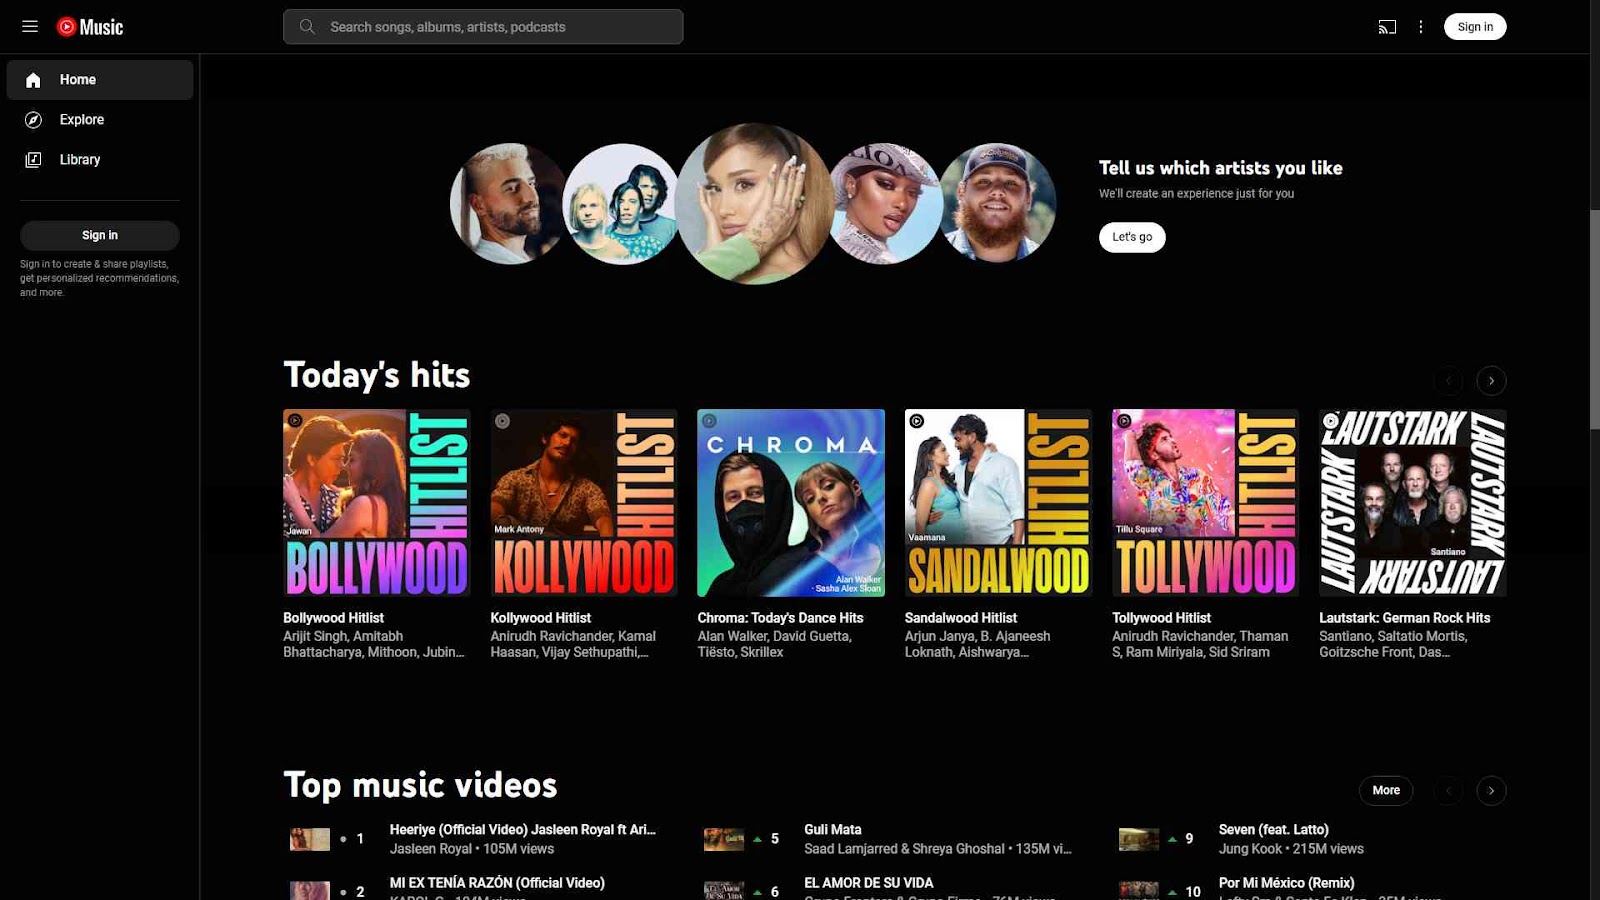Click "Tell us which artists you like" text

(x=1221, y=168)
